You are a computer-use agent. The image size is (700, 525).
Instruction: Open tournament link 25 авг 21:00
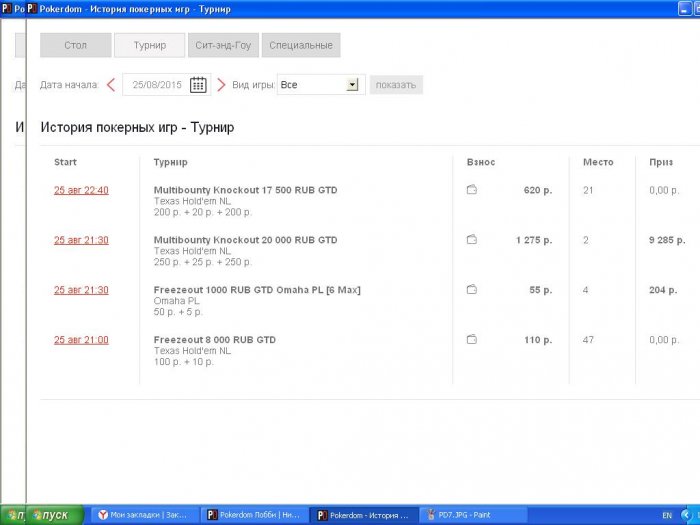(x=81, y=340)
